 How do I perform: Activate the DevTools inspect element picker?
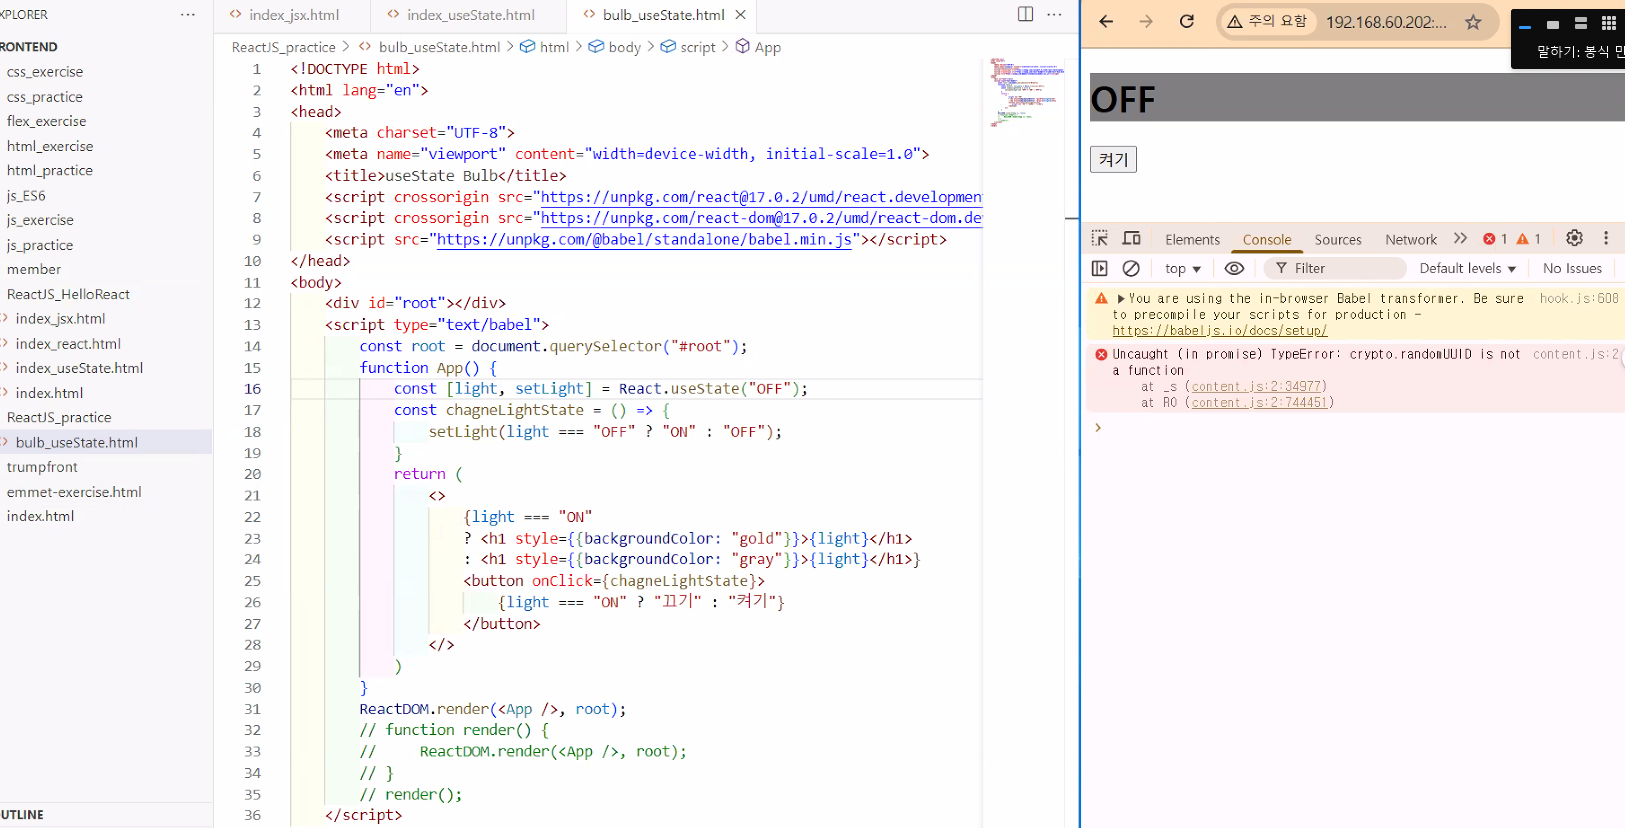click(x=1100, y=238)
